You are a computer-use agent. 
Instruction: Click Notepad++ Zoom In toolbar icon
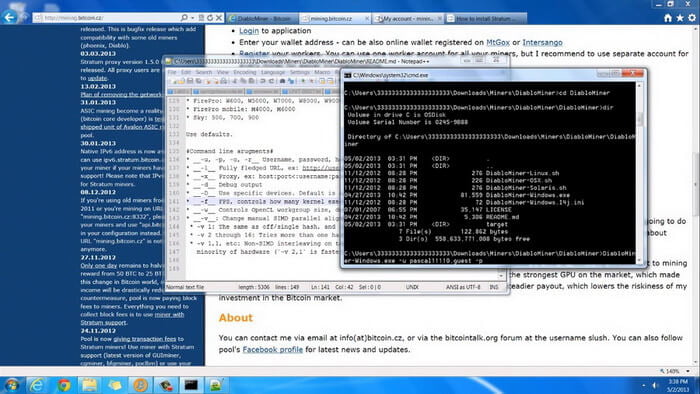pos(303,81)
